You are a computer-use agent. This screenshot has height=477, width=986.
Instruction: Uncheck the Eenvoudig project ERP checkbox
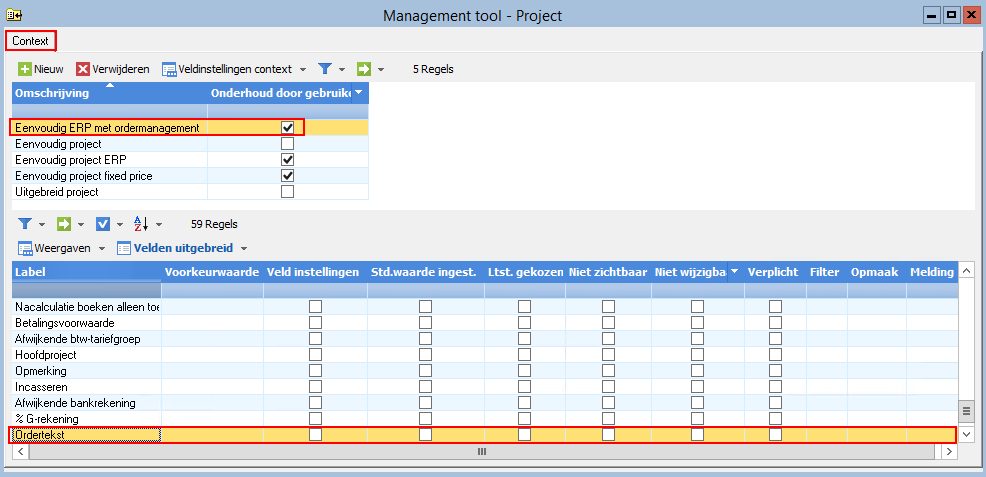[288, 160]
